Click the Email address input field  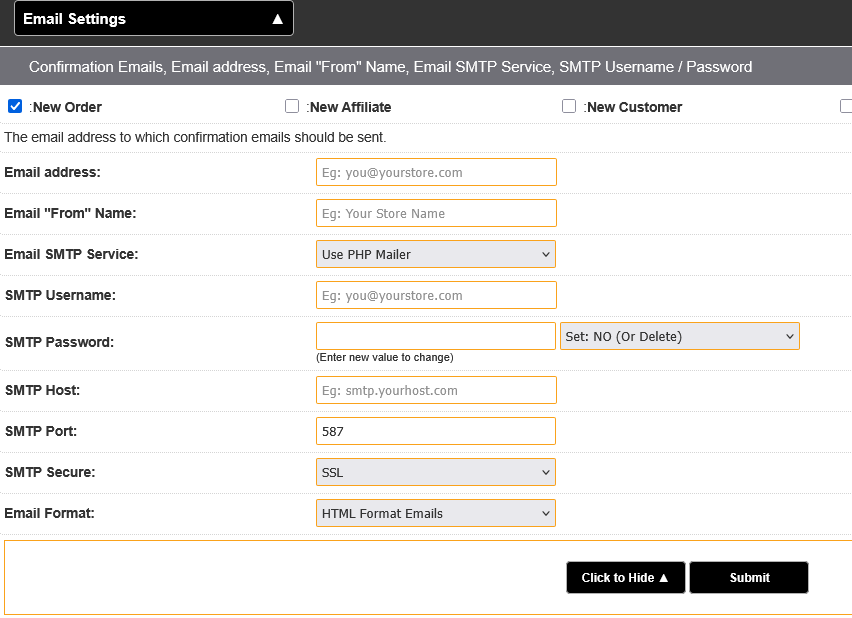click(x=436, y=172)
